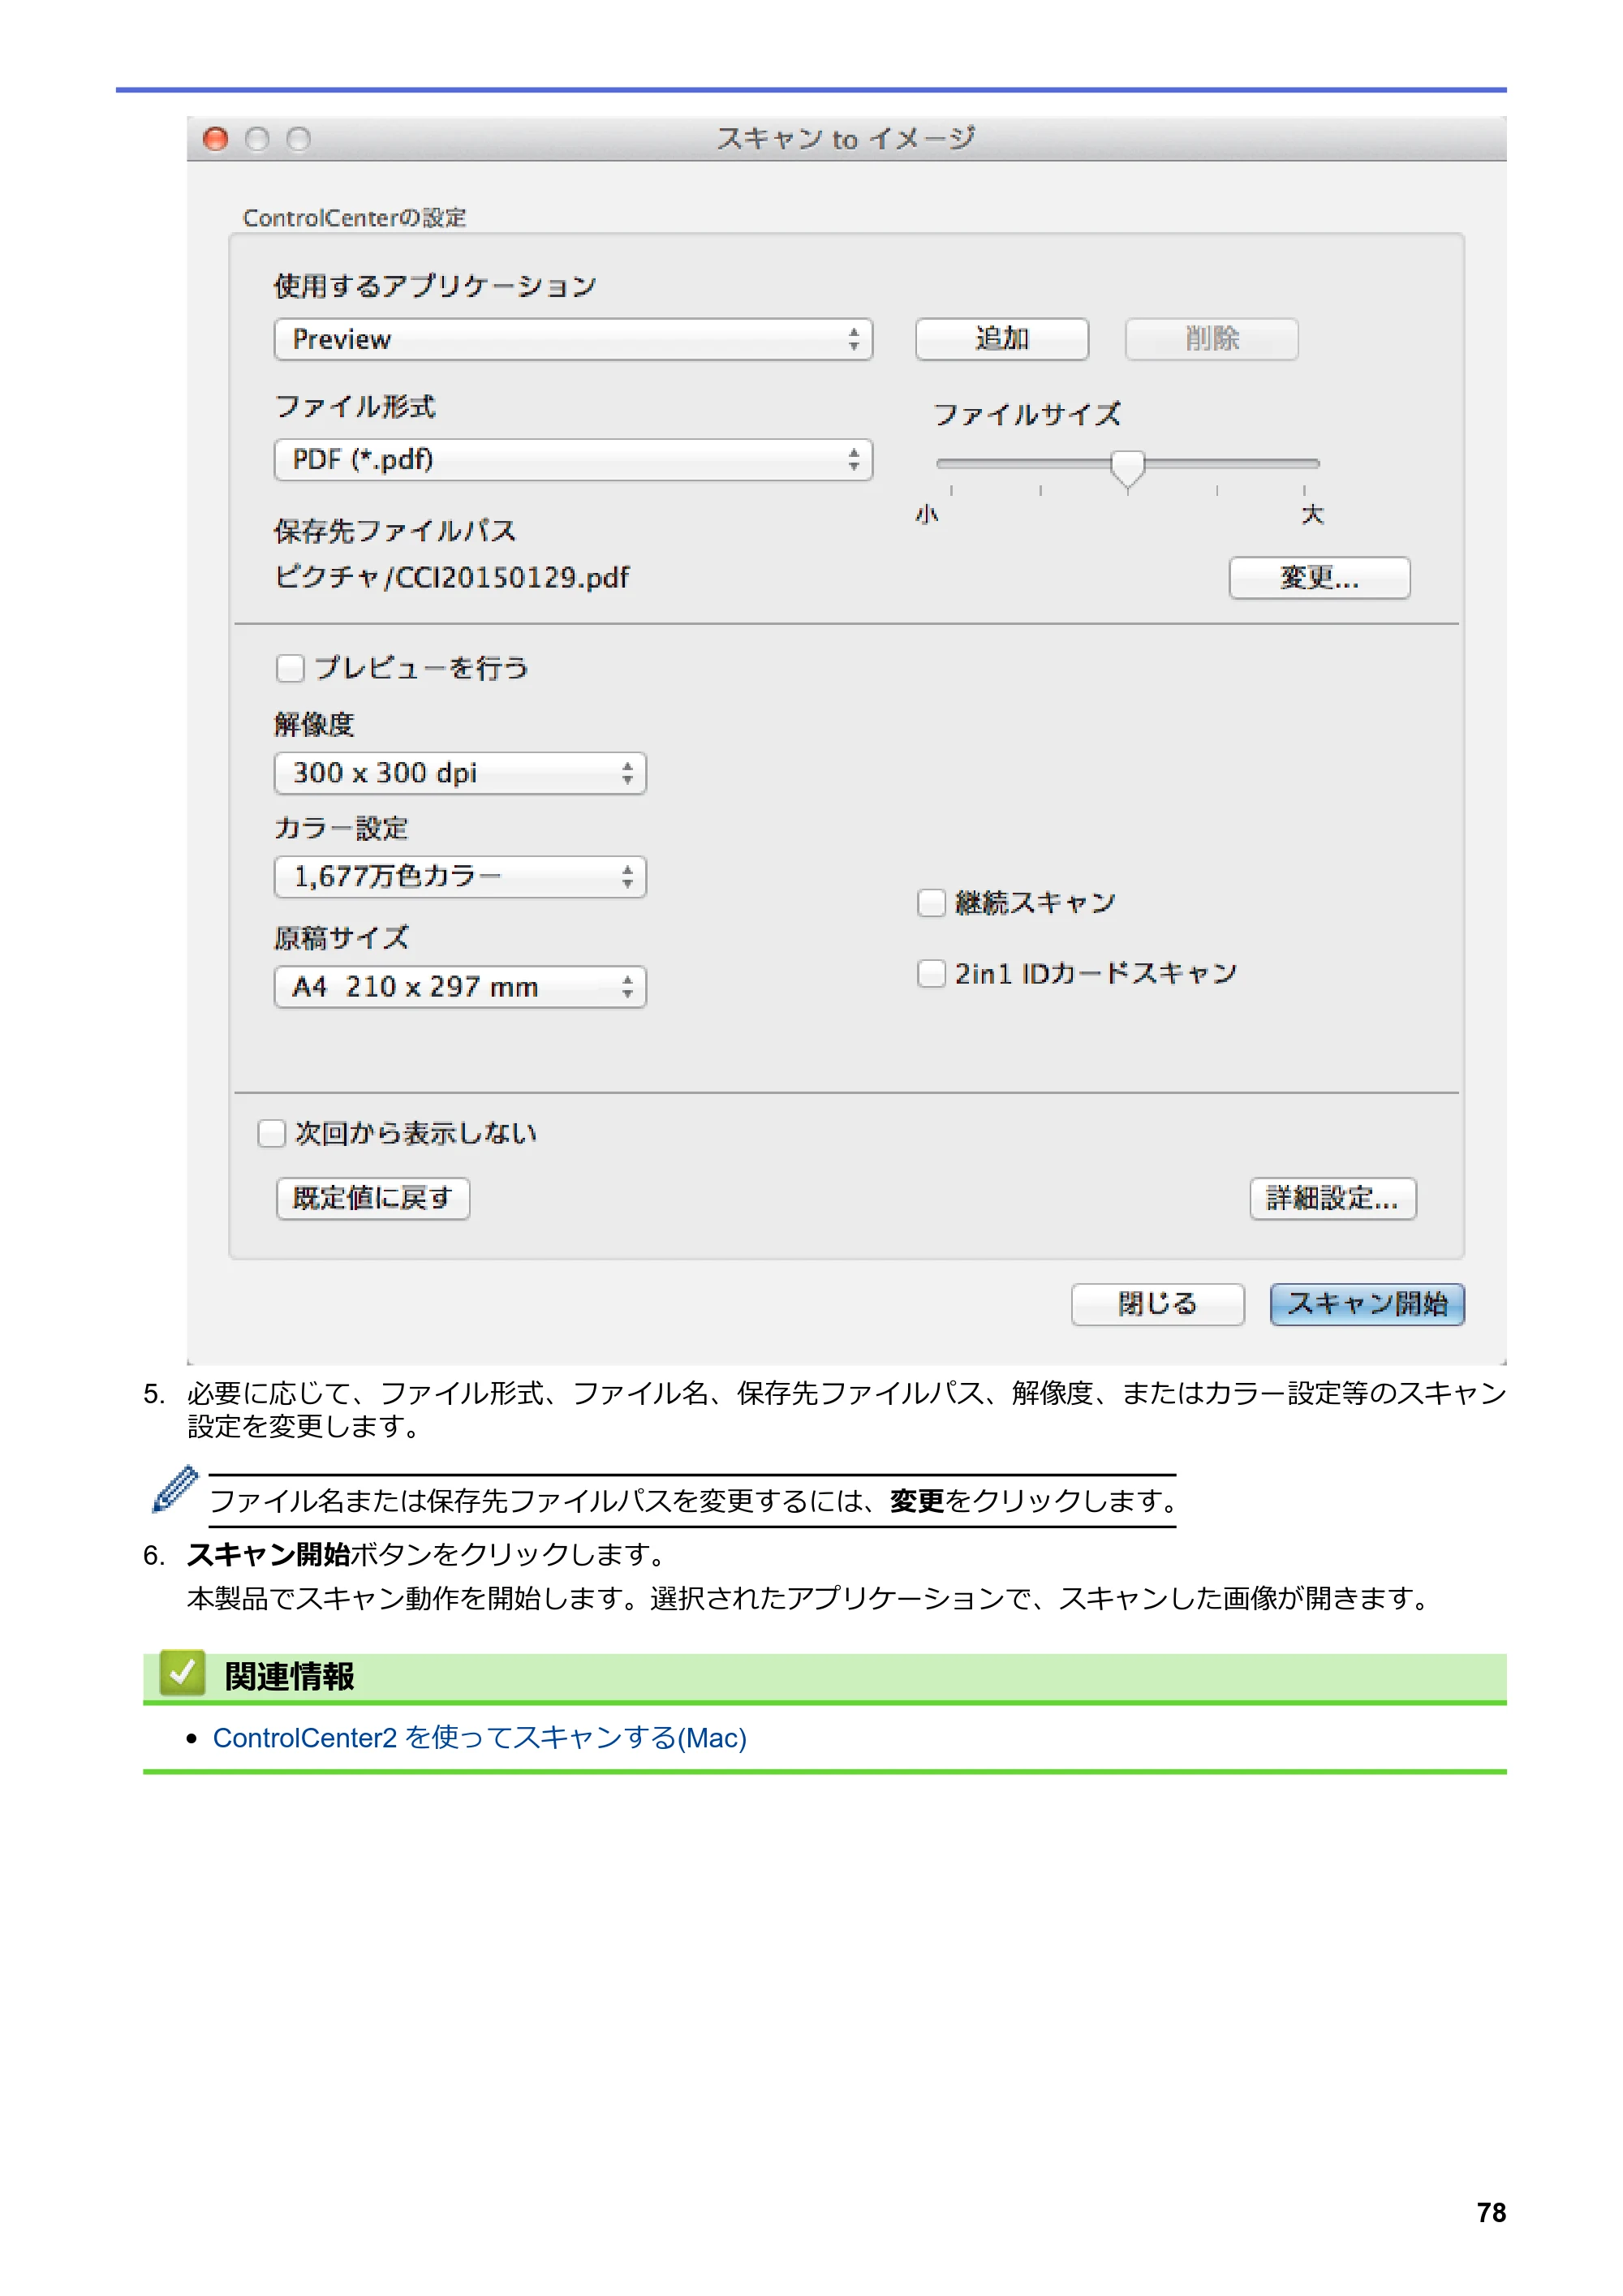Click the yellow minimize window button
This screenshot has height=2296, width=1623.
257,139
